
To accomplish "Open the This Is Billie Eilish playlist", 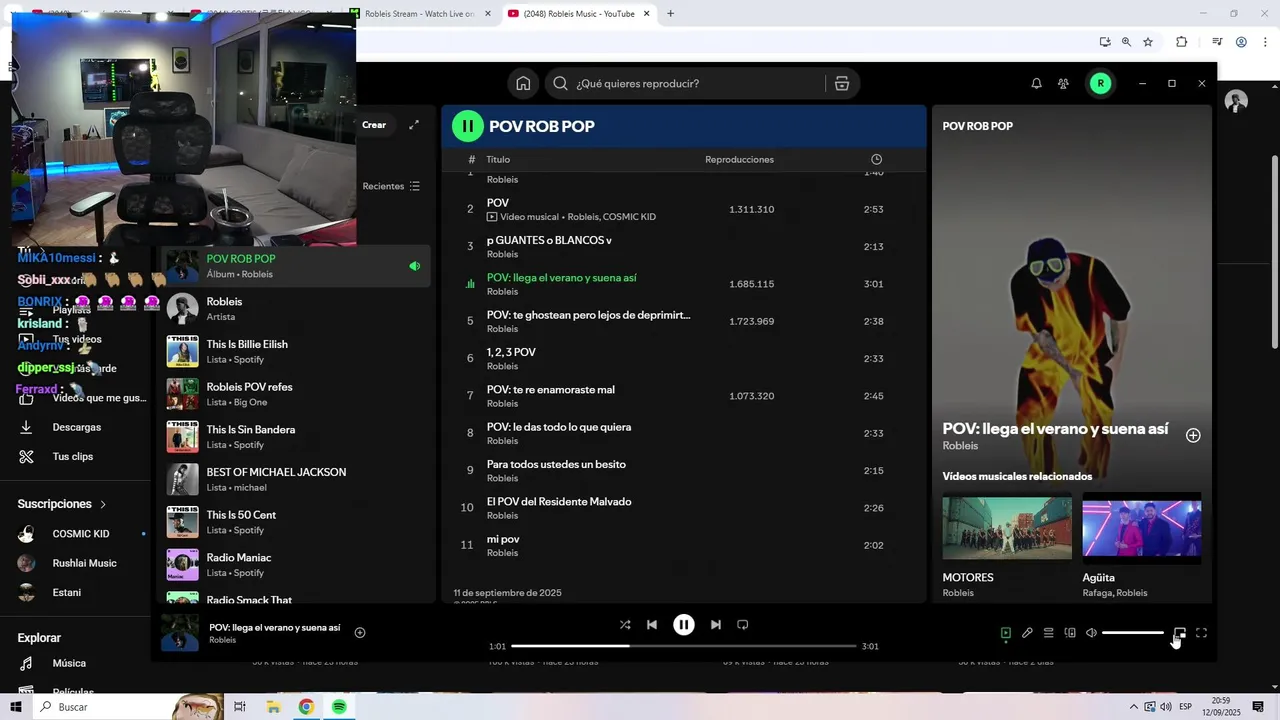I will [294, 352].
